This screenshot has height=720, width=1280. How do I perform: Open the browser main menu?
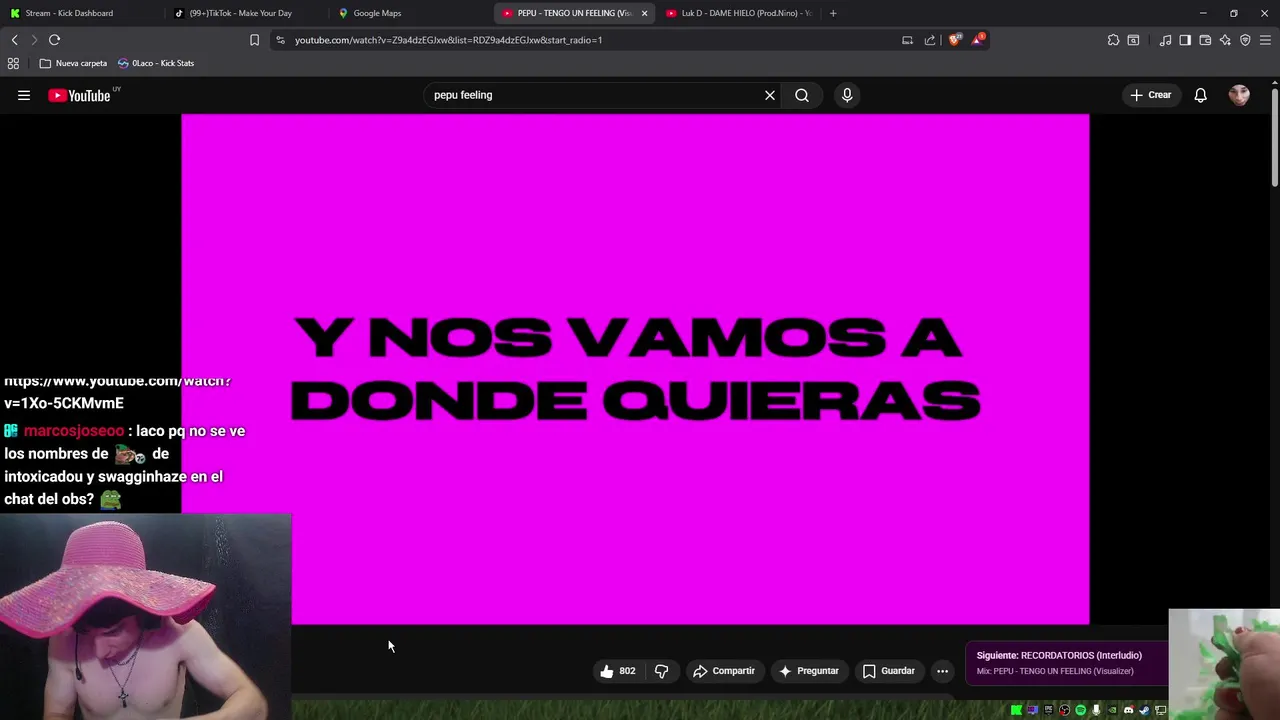coord(1265,40)
